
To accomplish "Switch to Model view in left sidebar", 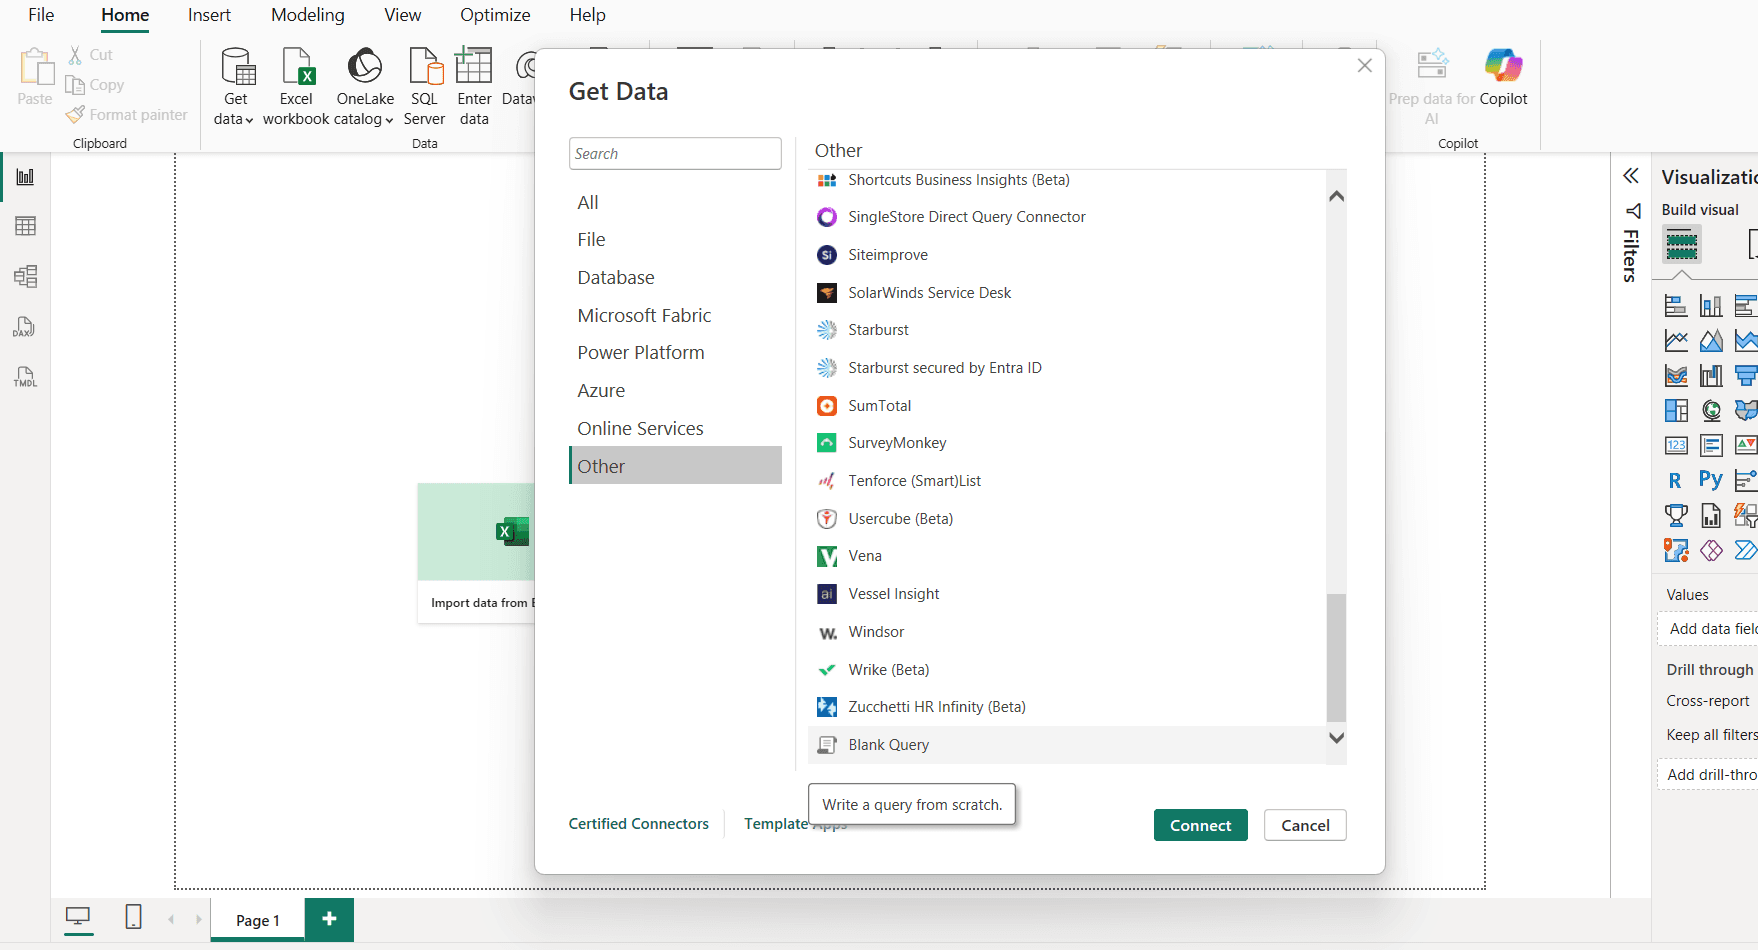I will (x=26, y=276).
